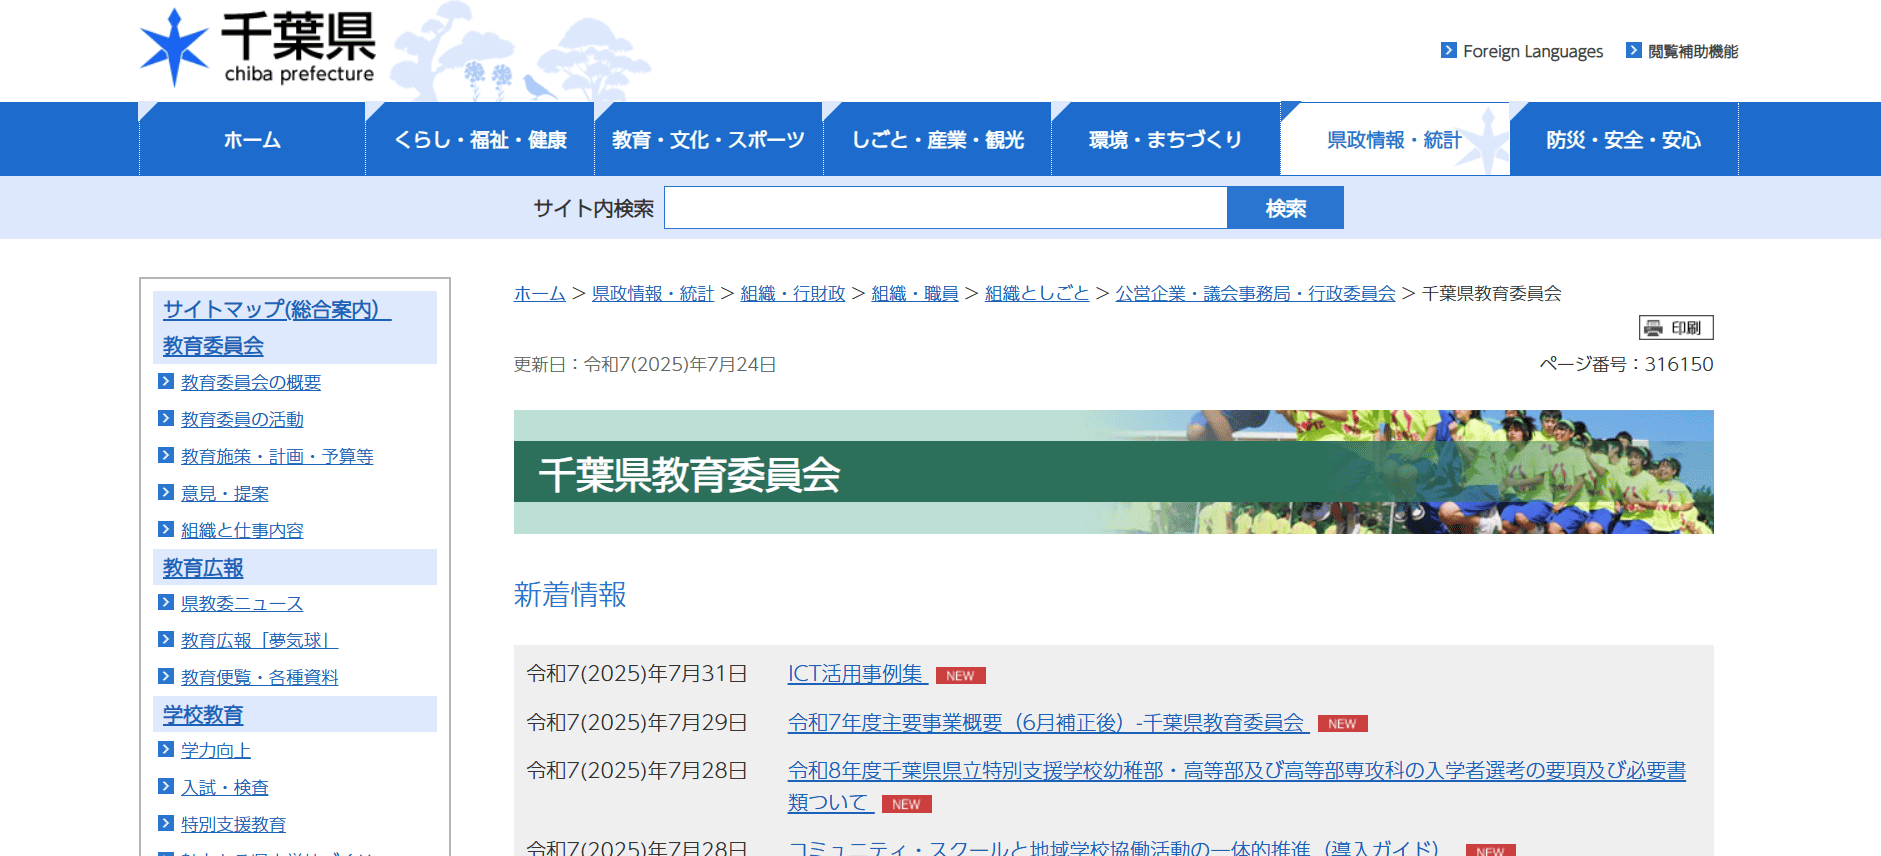Click ホーム in the breadcrumb
Viewport: 1881px width, 856px height.
[540, 293]
